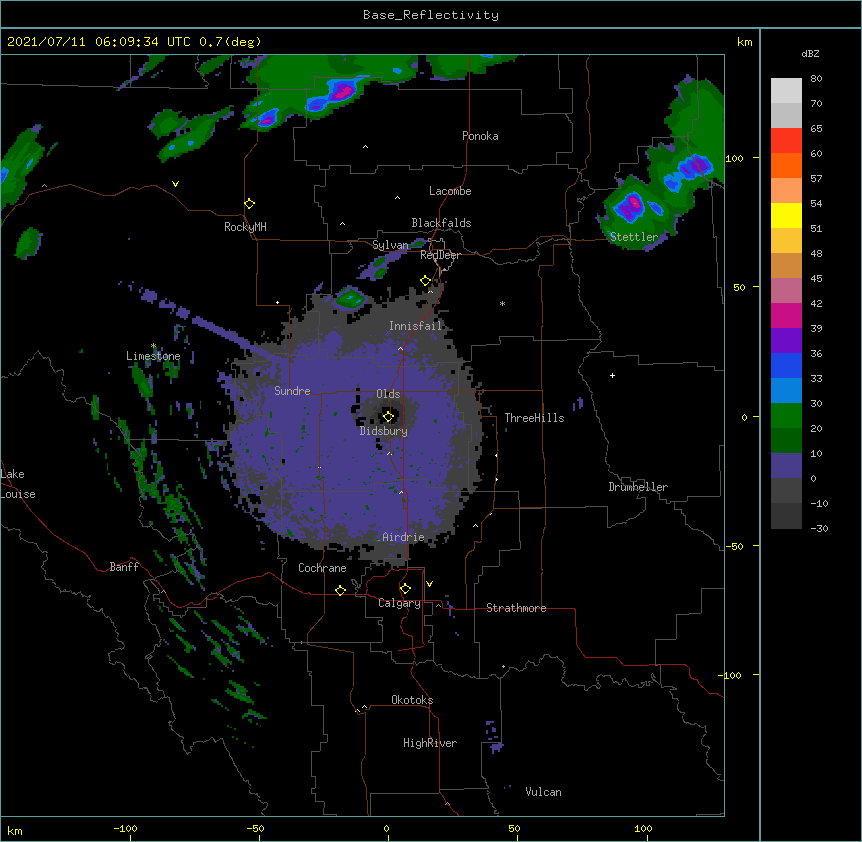Select the magenta 39-42 dBZ legend swatch
This screenshot has height=842, width=862.
click(786, 315)
